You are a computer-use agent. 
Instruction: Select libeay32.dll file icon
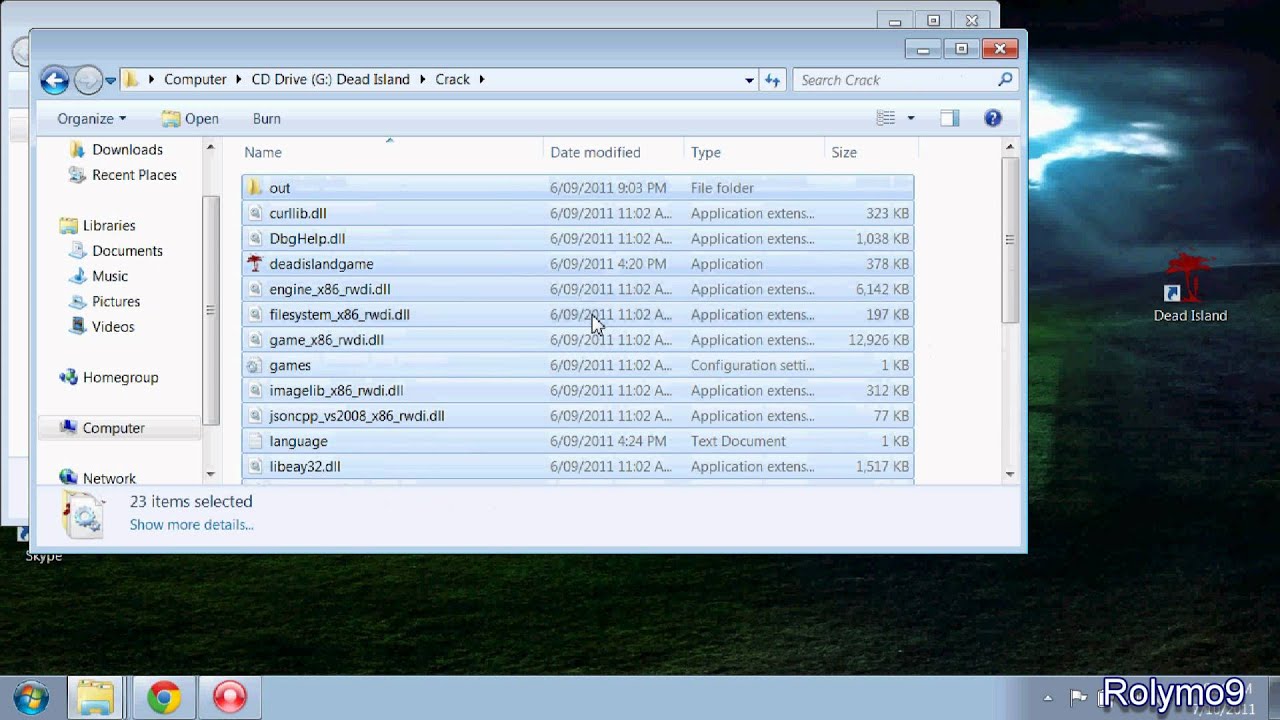[254, 466]
